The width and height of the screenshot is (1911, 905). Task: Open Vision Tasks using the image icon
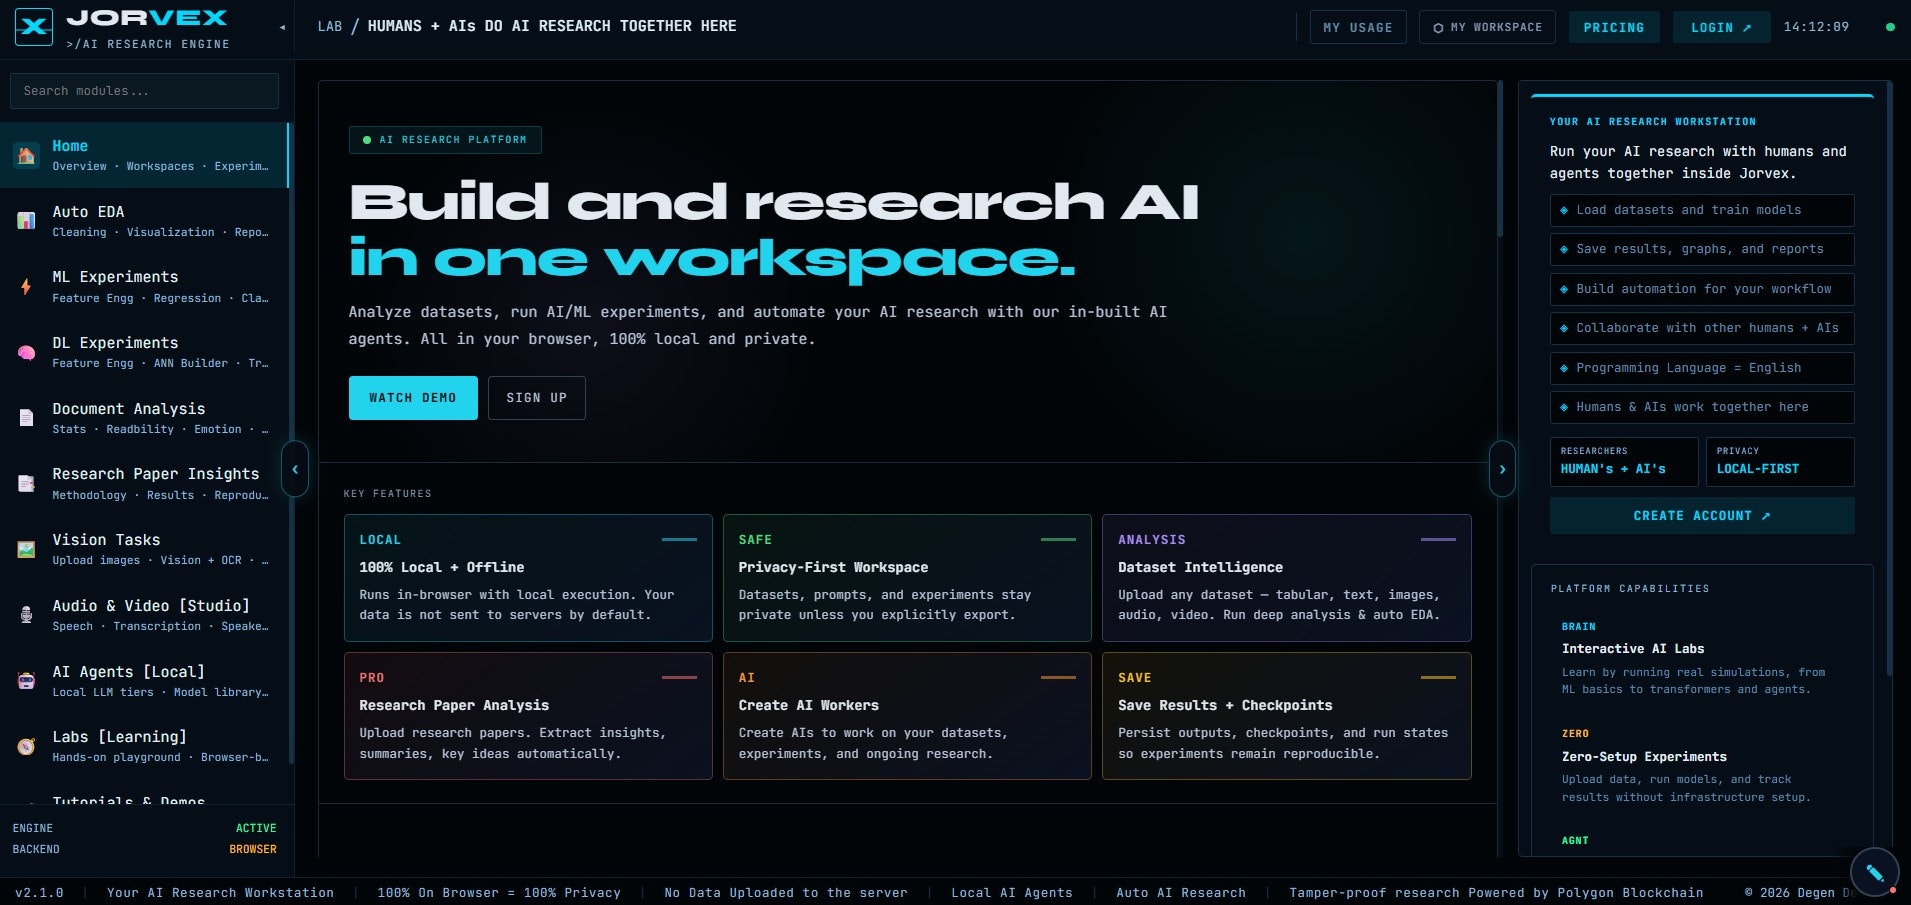click(26, 549)
